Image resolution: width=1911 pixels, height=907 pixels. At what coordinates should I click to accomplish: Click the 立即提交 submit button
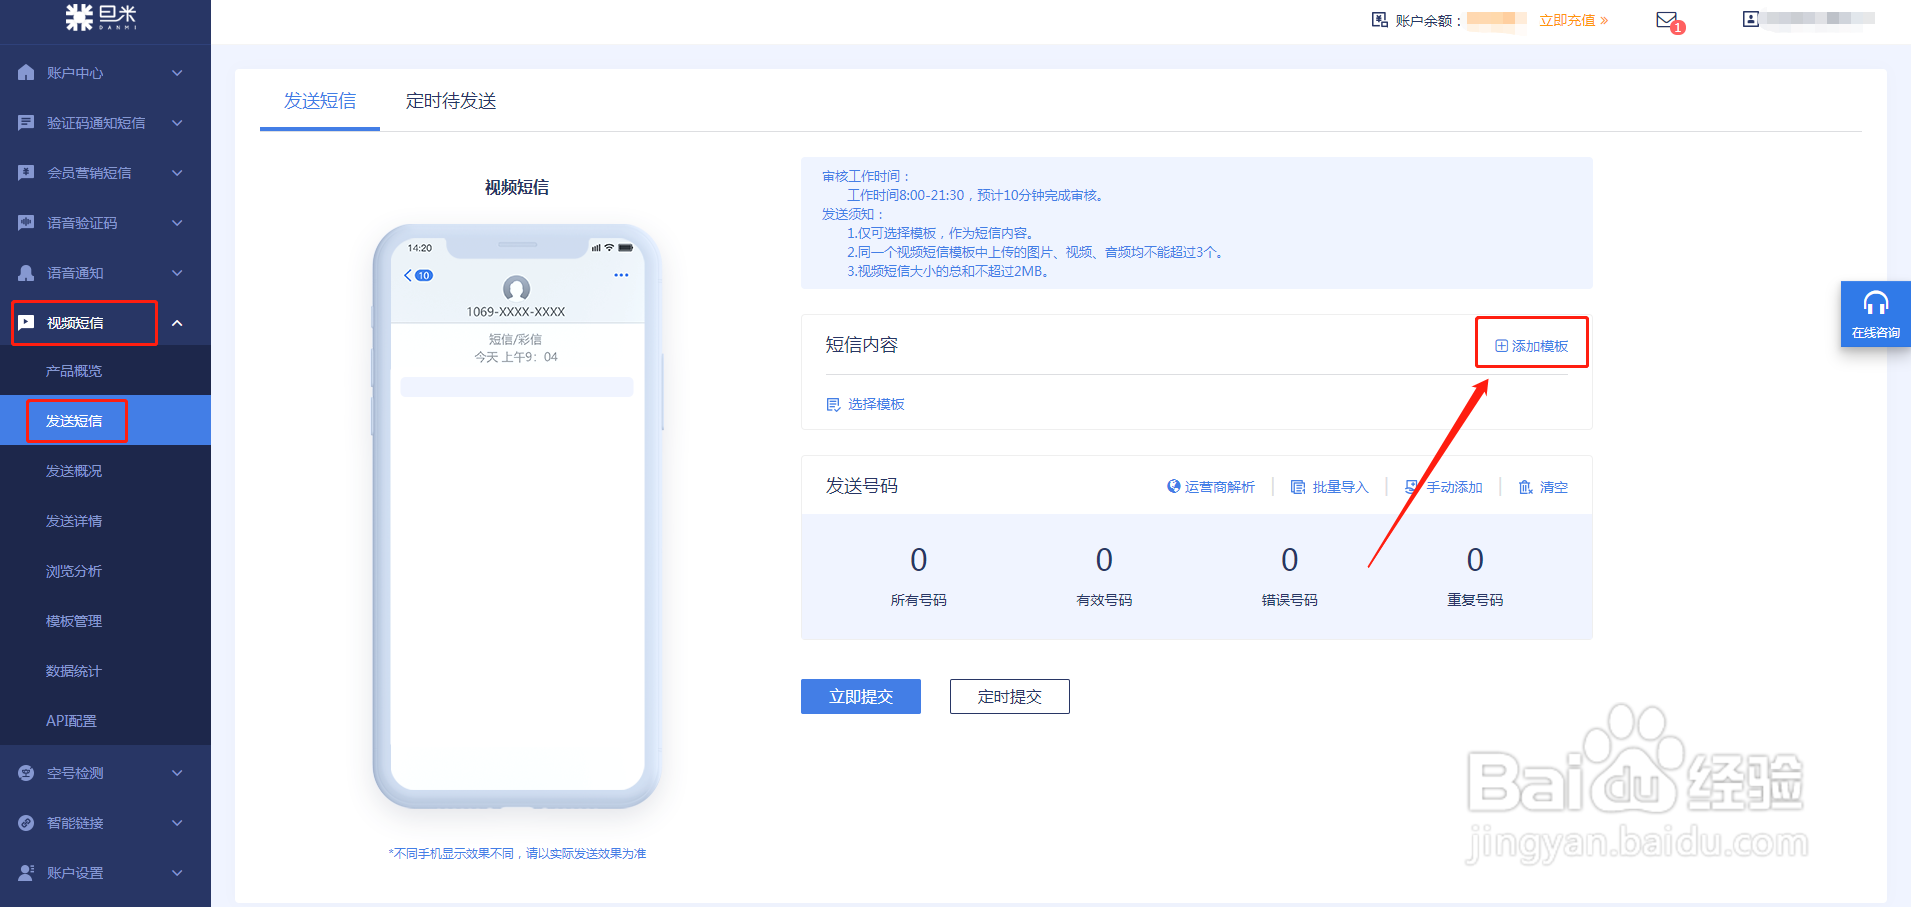tap(860, 696)
